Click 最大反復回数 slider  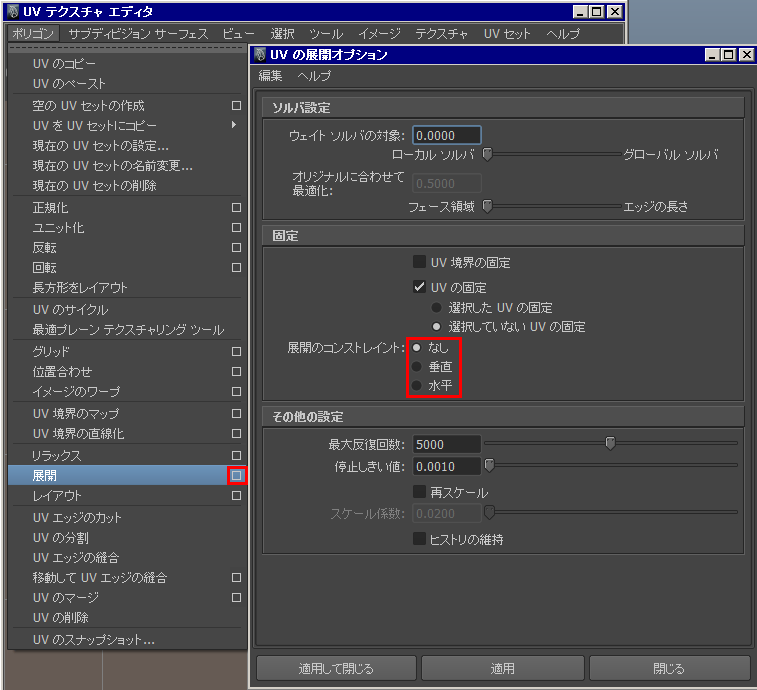pyautogui.click(x=611, y=443)
